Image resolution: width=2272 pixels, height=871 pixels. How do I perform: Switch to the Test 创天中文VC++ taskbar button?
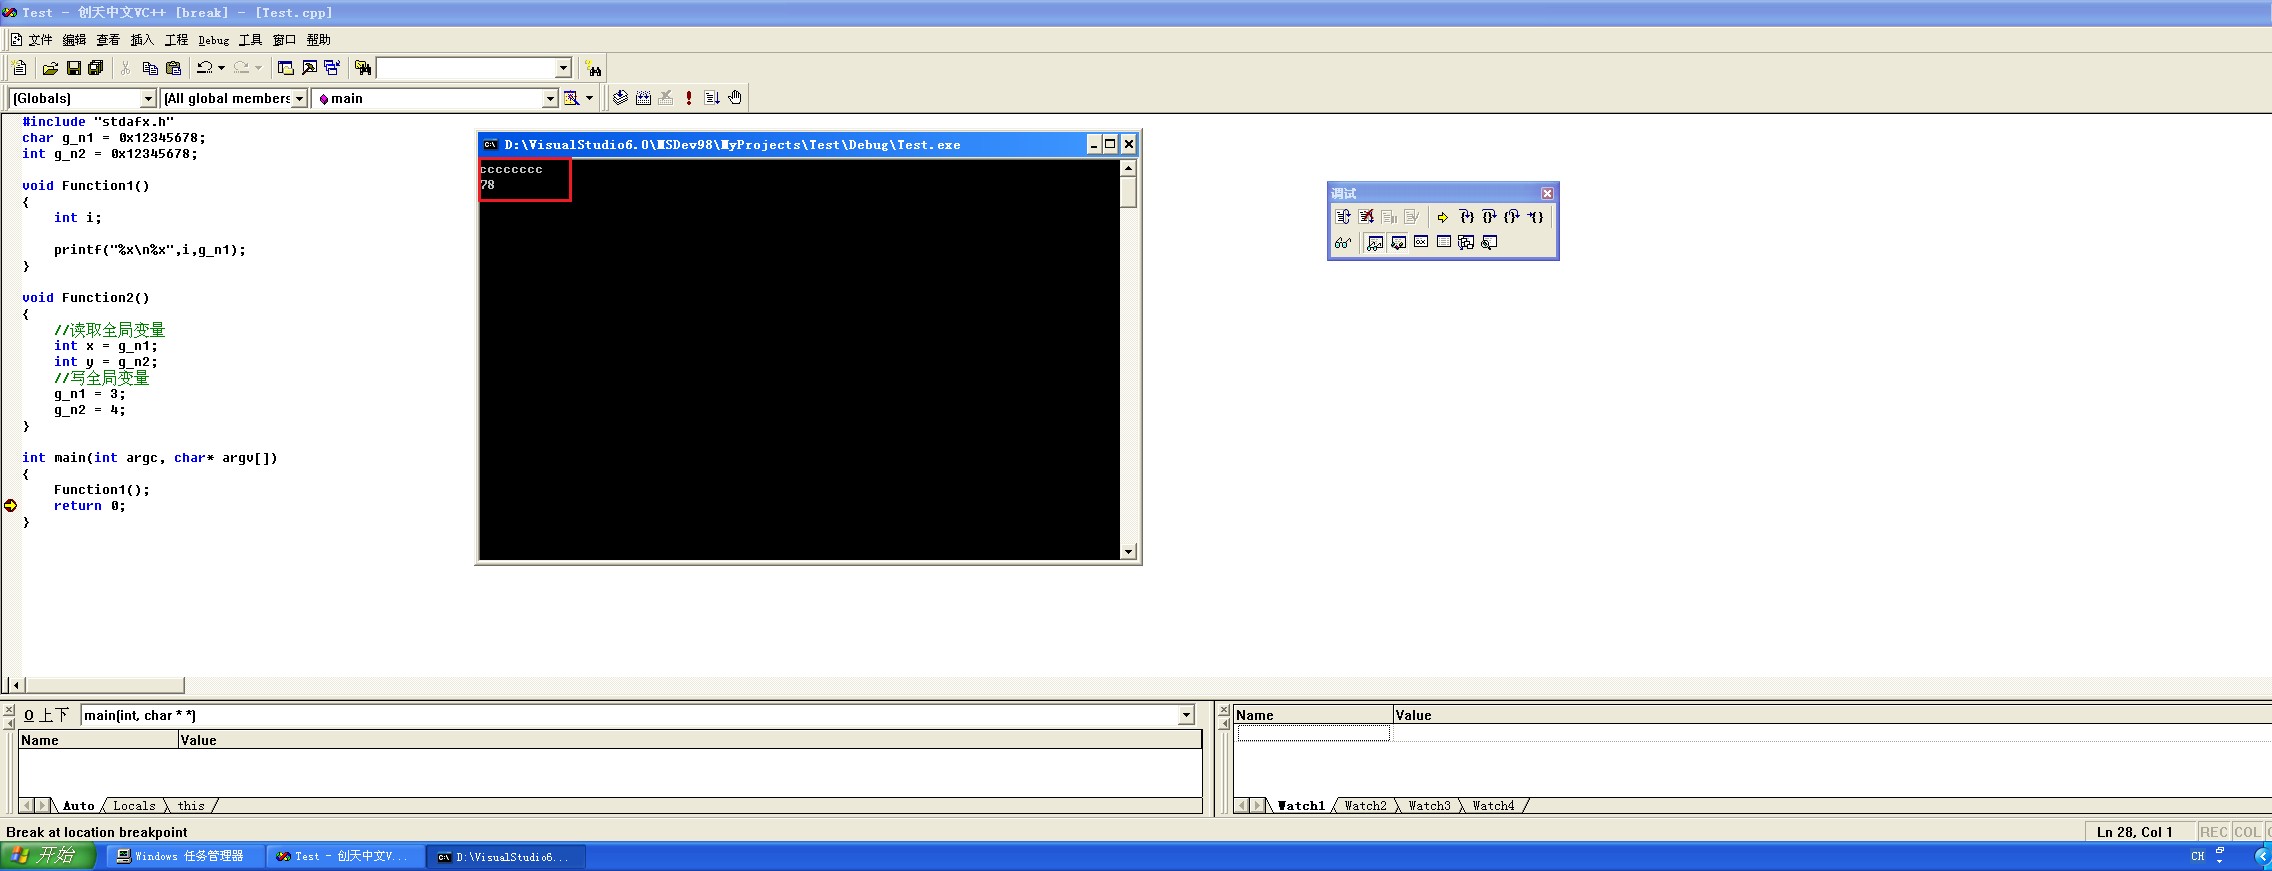[346, 857]
